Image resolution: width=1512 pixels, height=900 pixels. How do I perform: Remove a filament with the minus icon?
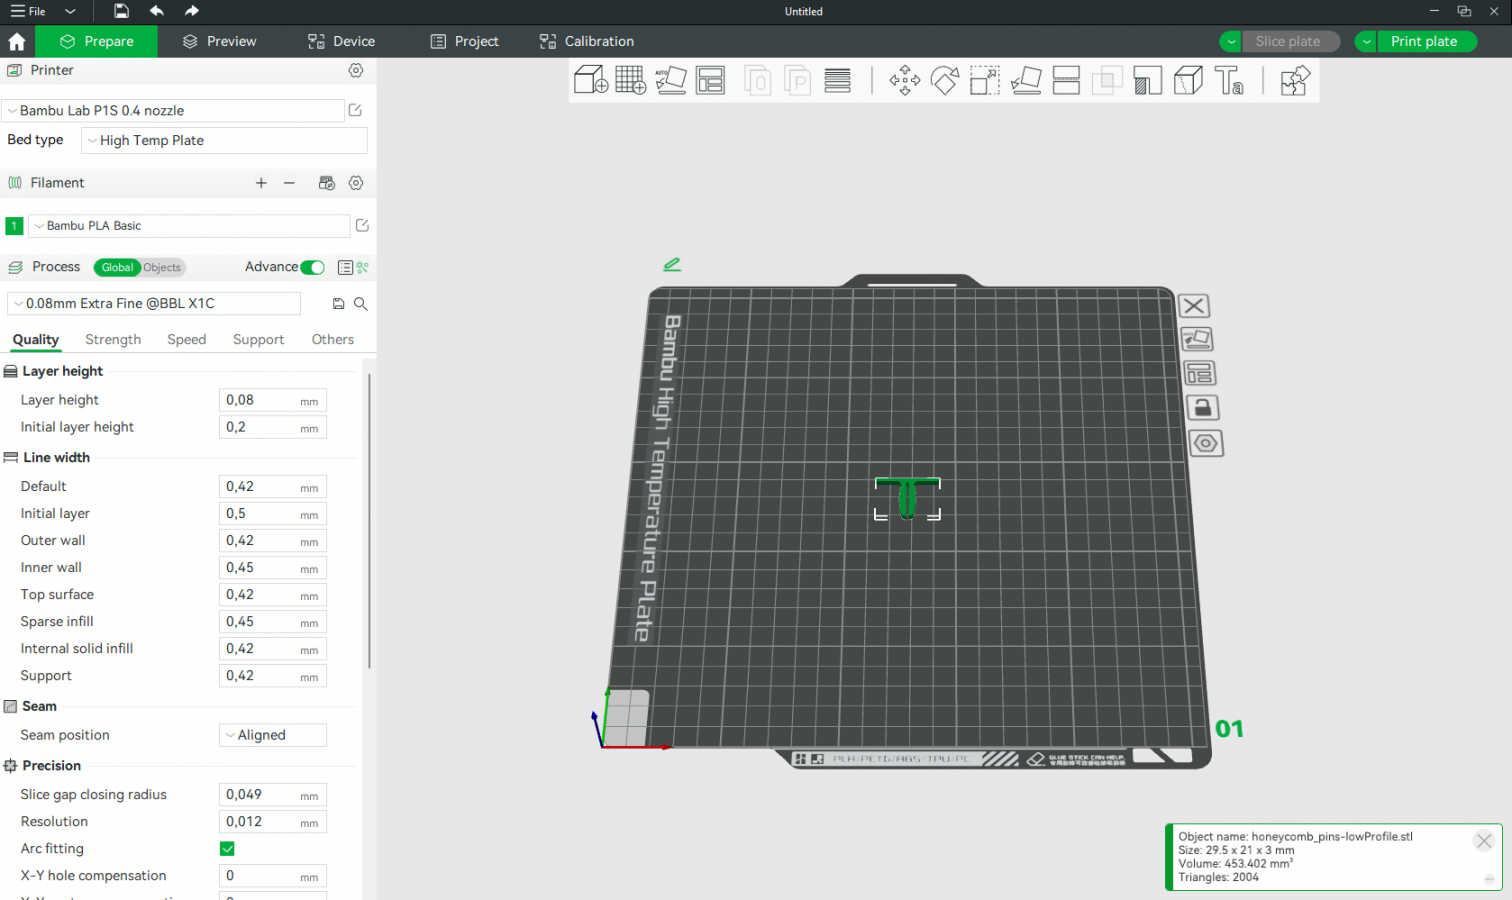289,183
